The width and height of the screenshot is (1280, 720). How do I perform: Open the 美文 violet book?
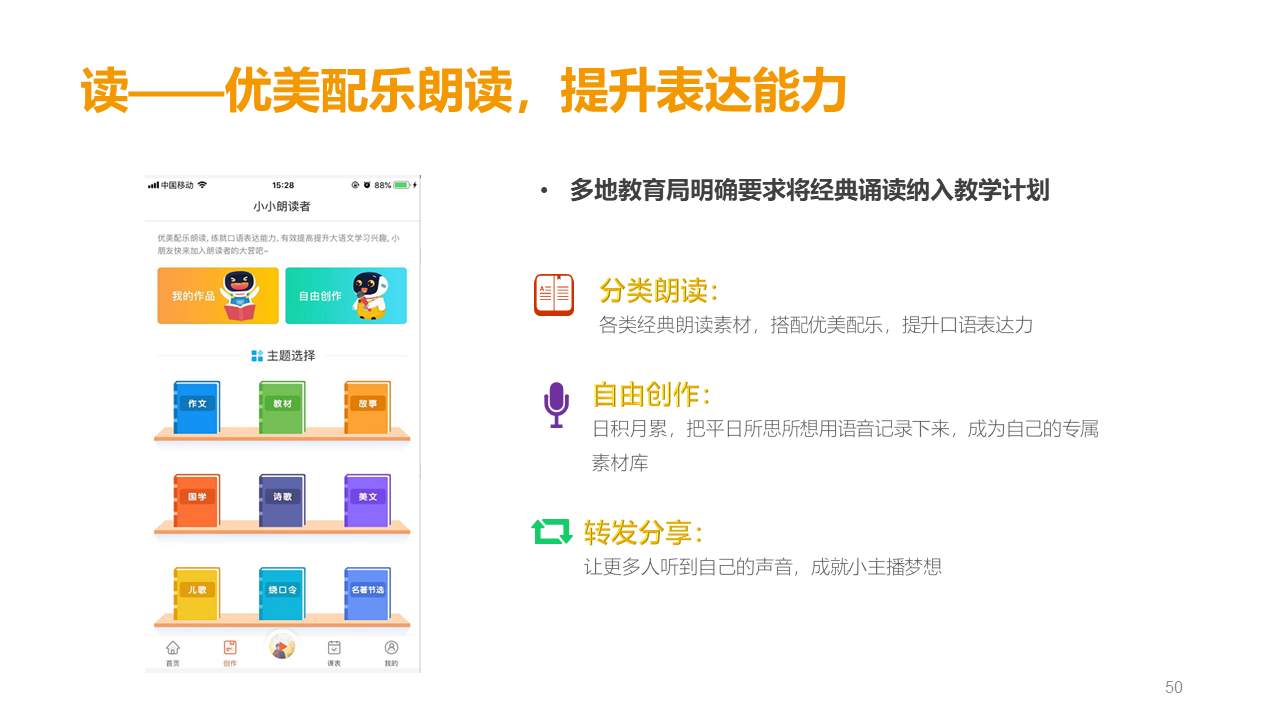367,499
